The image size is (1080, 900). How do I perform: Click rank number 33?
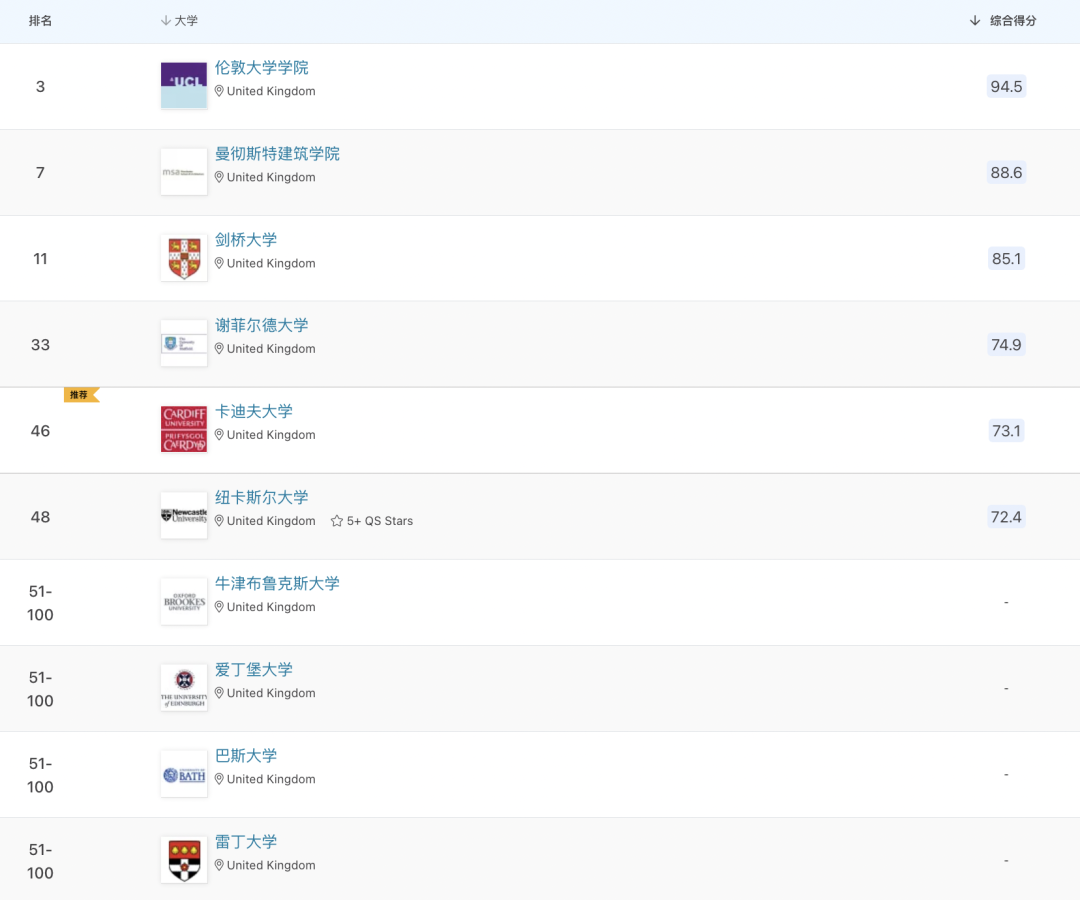41,344
